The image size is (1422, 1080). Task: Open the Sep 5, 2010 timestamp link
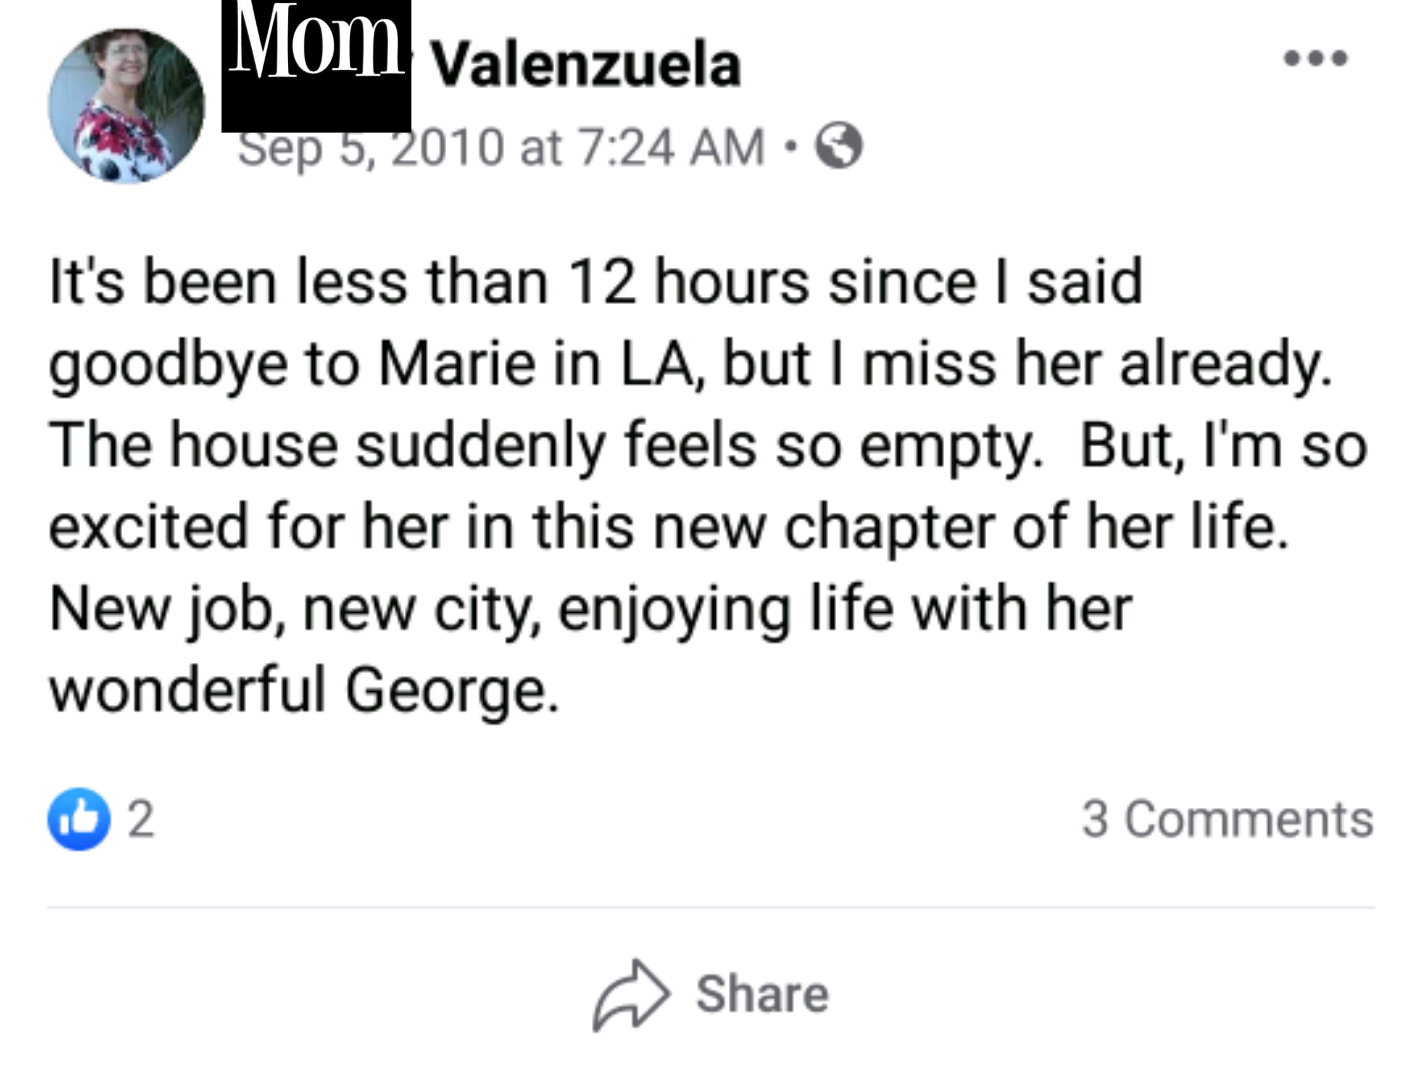501,147
